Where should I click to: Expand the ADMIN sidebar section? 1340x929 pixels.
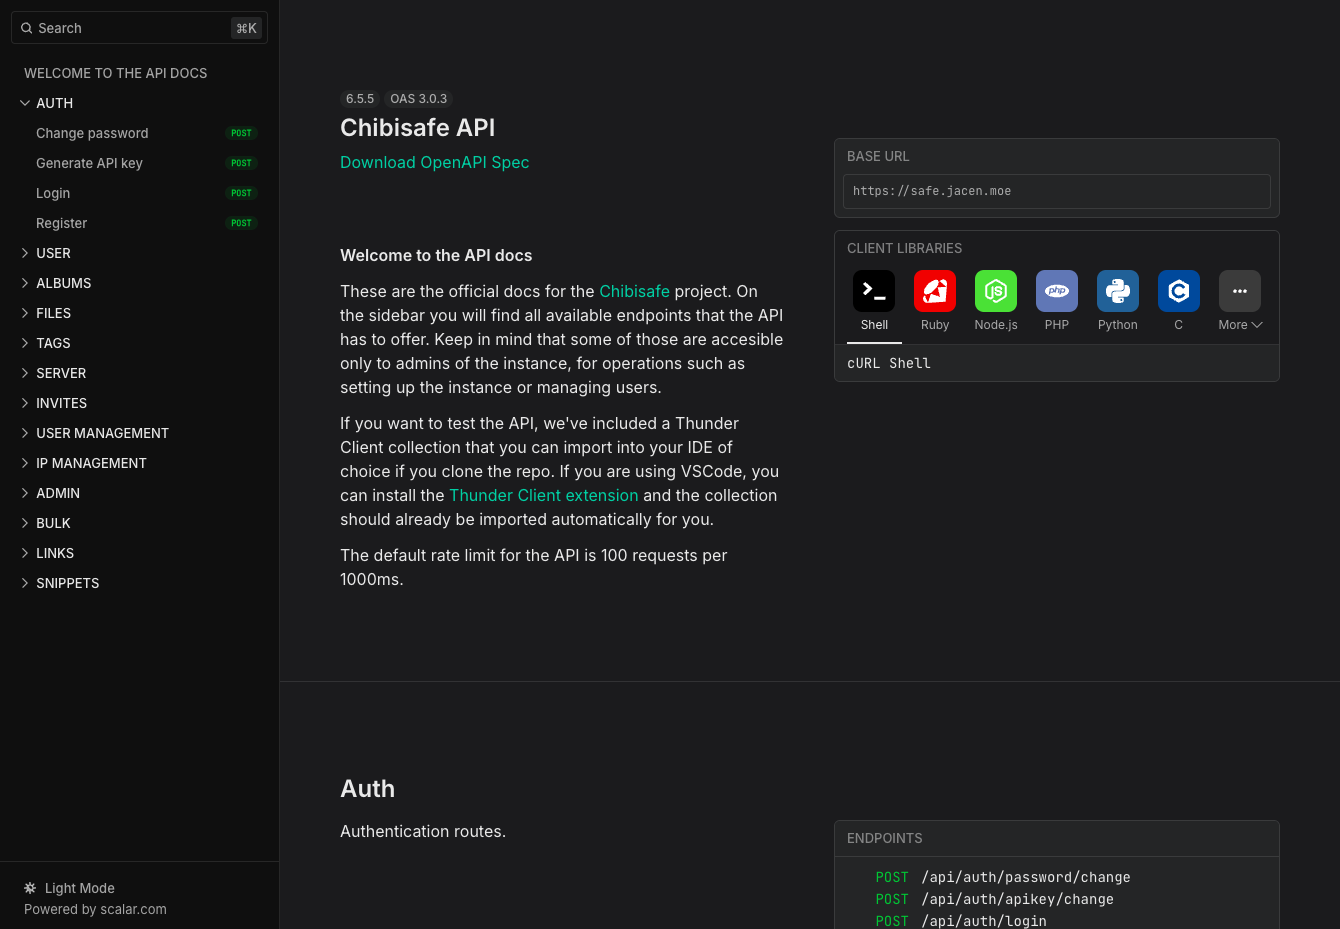(25, 493)
